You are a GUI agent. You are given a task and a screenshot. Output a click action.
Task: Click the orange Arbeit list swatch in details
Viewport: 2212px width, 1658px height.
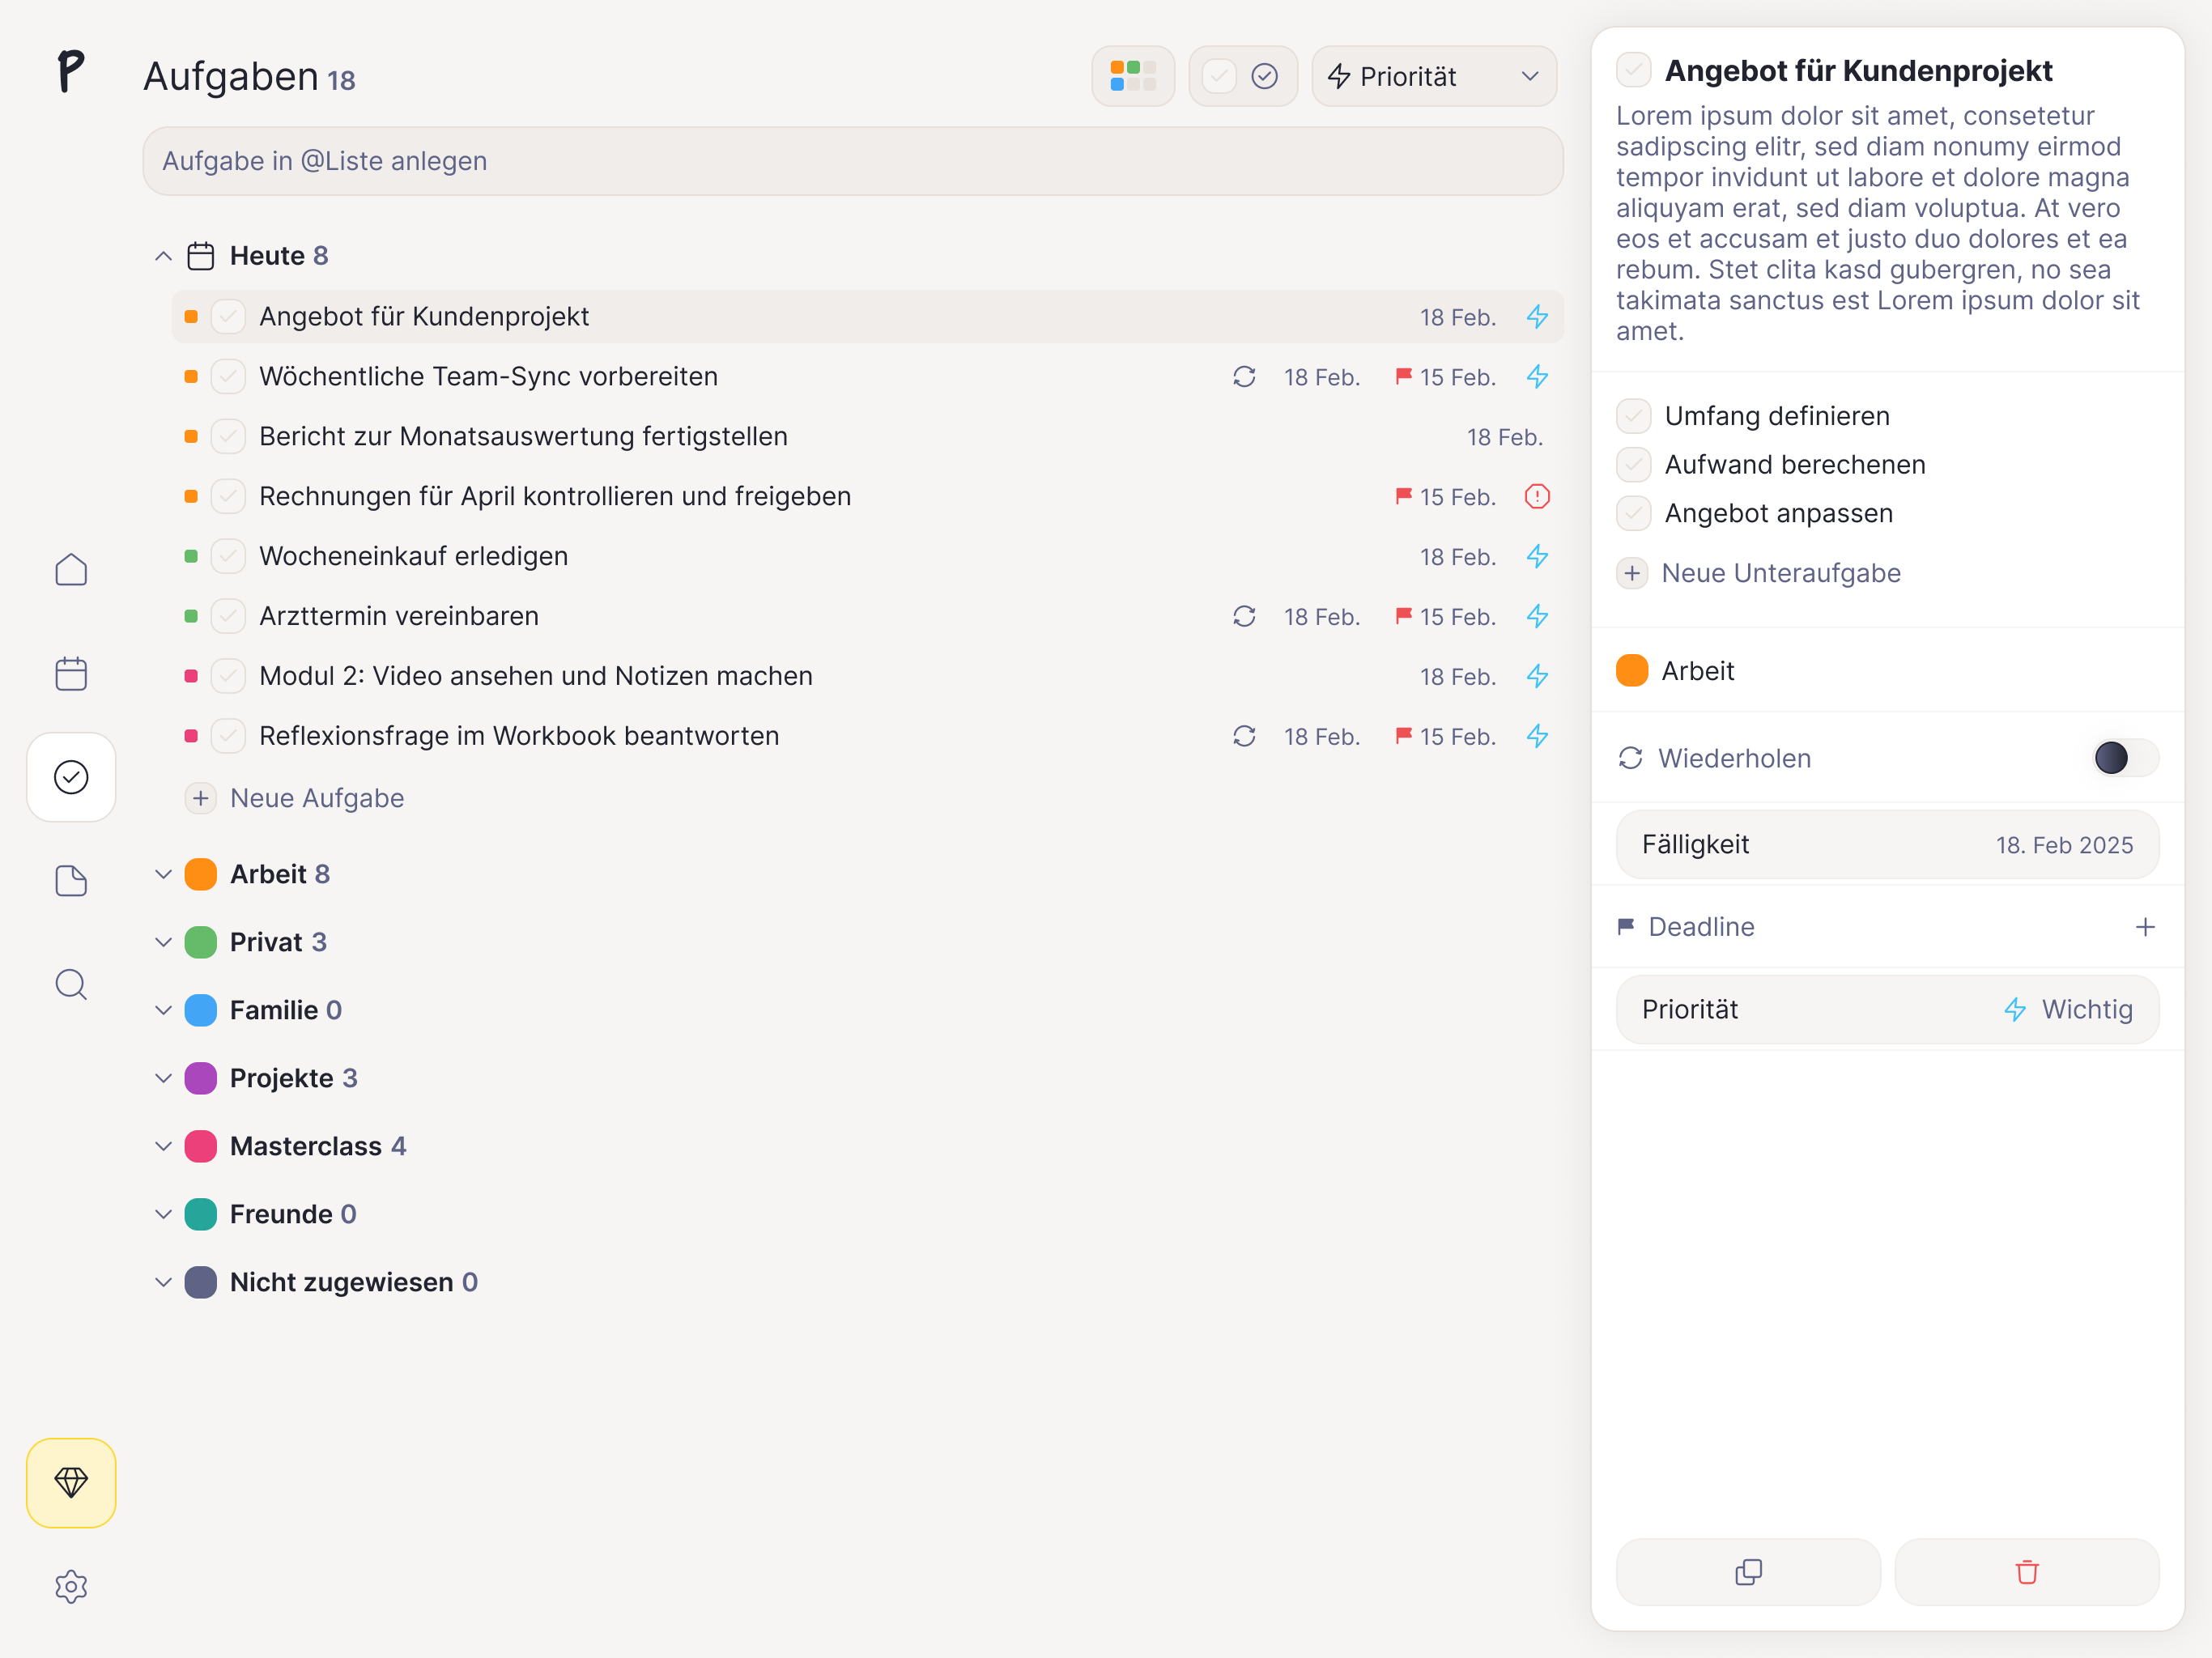click(1632, 671)
